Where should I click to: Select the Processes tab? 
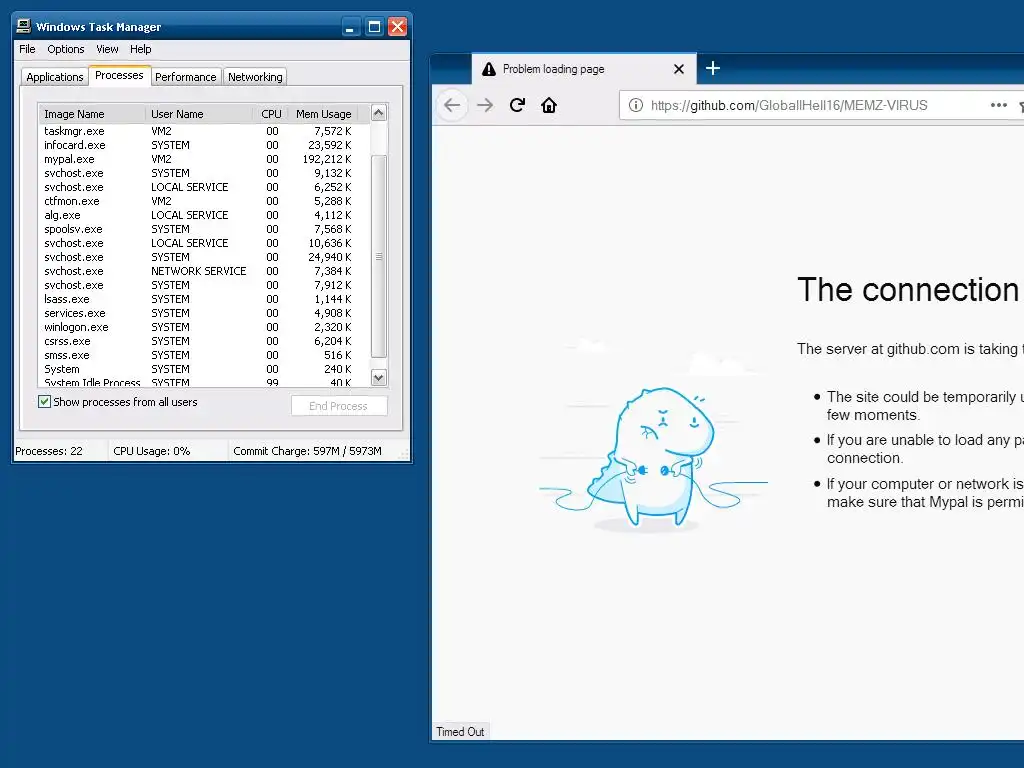[119, 75]
